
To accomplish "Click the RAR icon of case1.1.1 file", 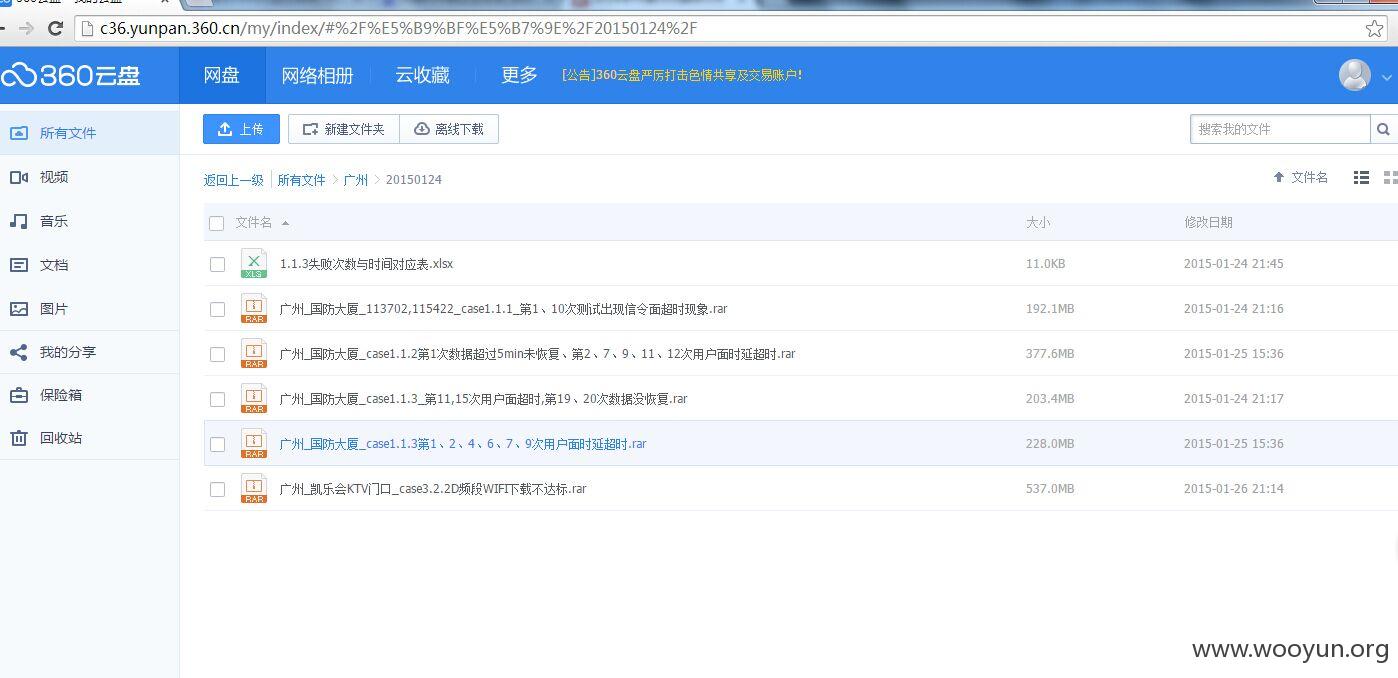I will click(254, 309).
